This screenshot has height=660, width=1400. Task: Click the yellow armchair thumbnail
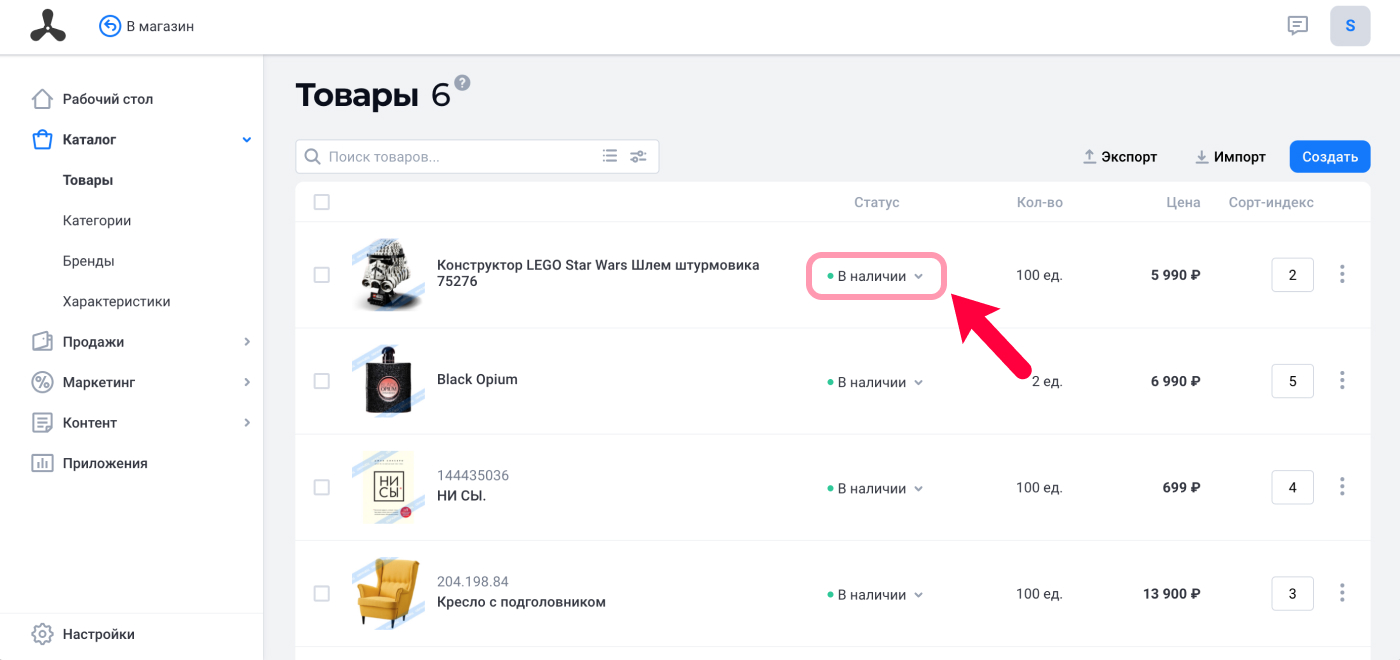coord(388,593)
